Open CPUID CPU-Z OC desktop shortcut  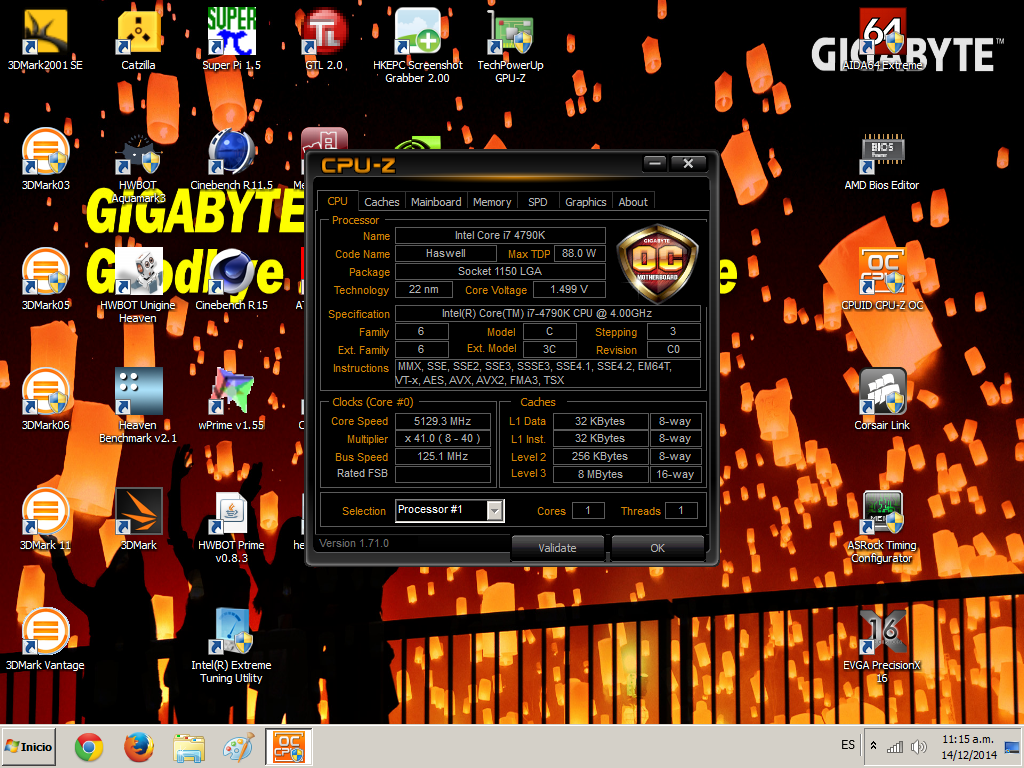tap(882, 280)
